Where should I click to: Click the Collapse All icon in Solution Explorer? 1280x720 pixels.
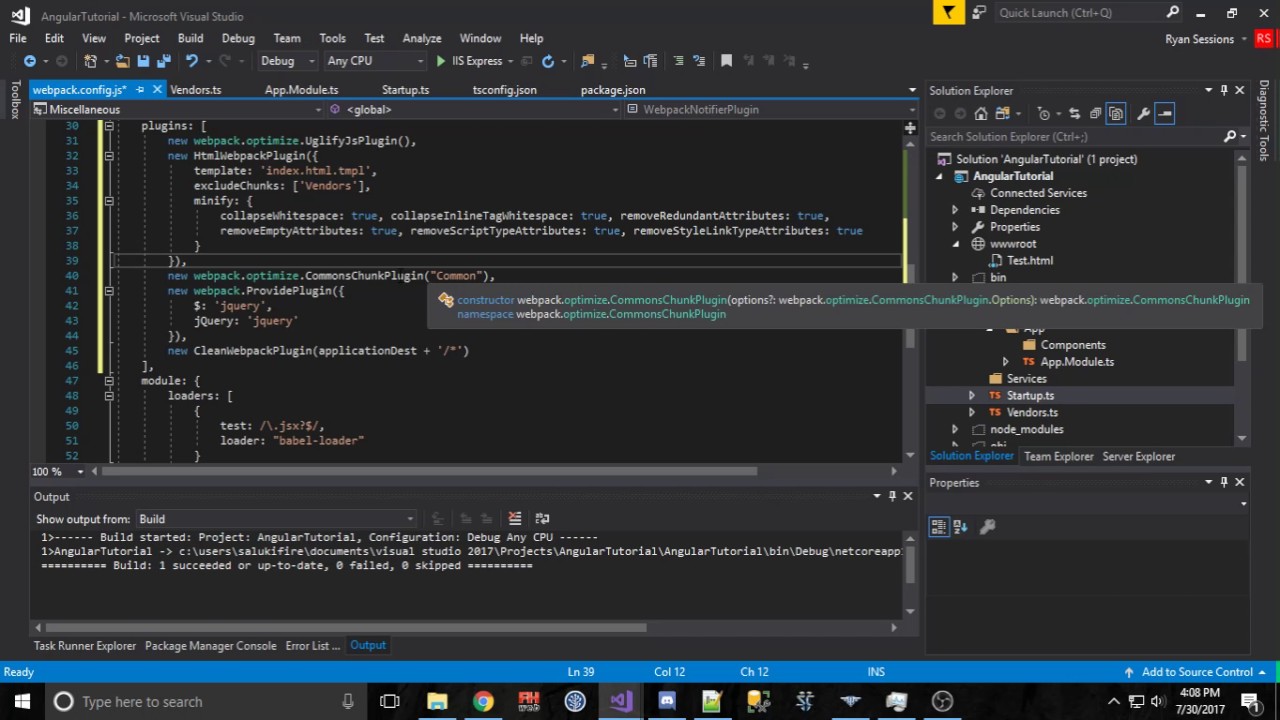[1095, 114]
